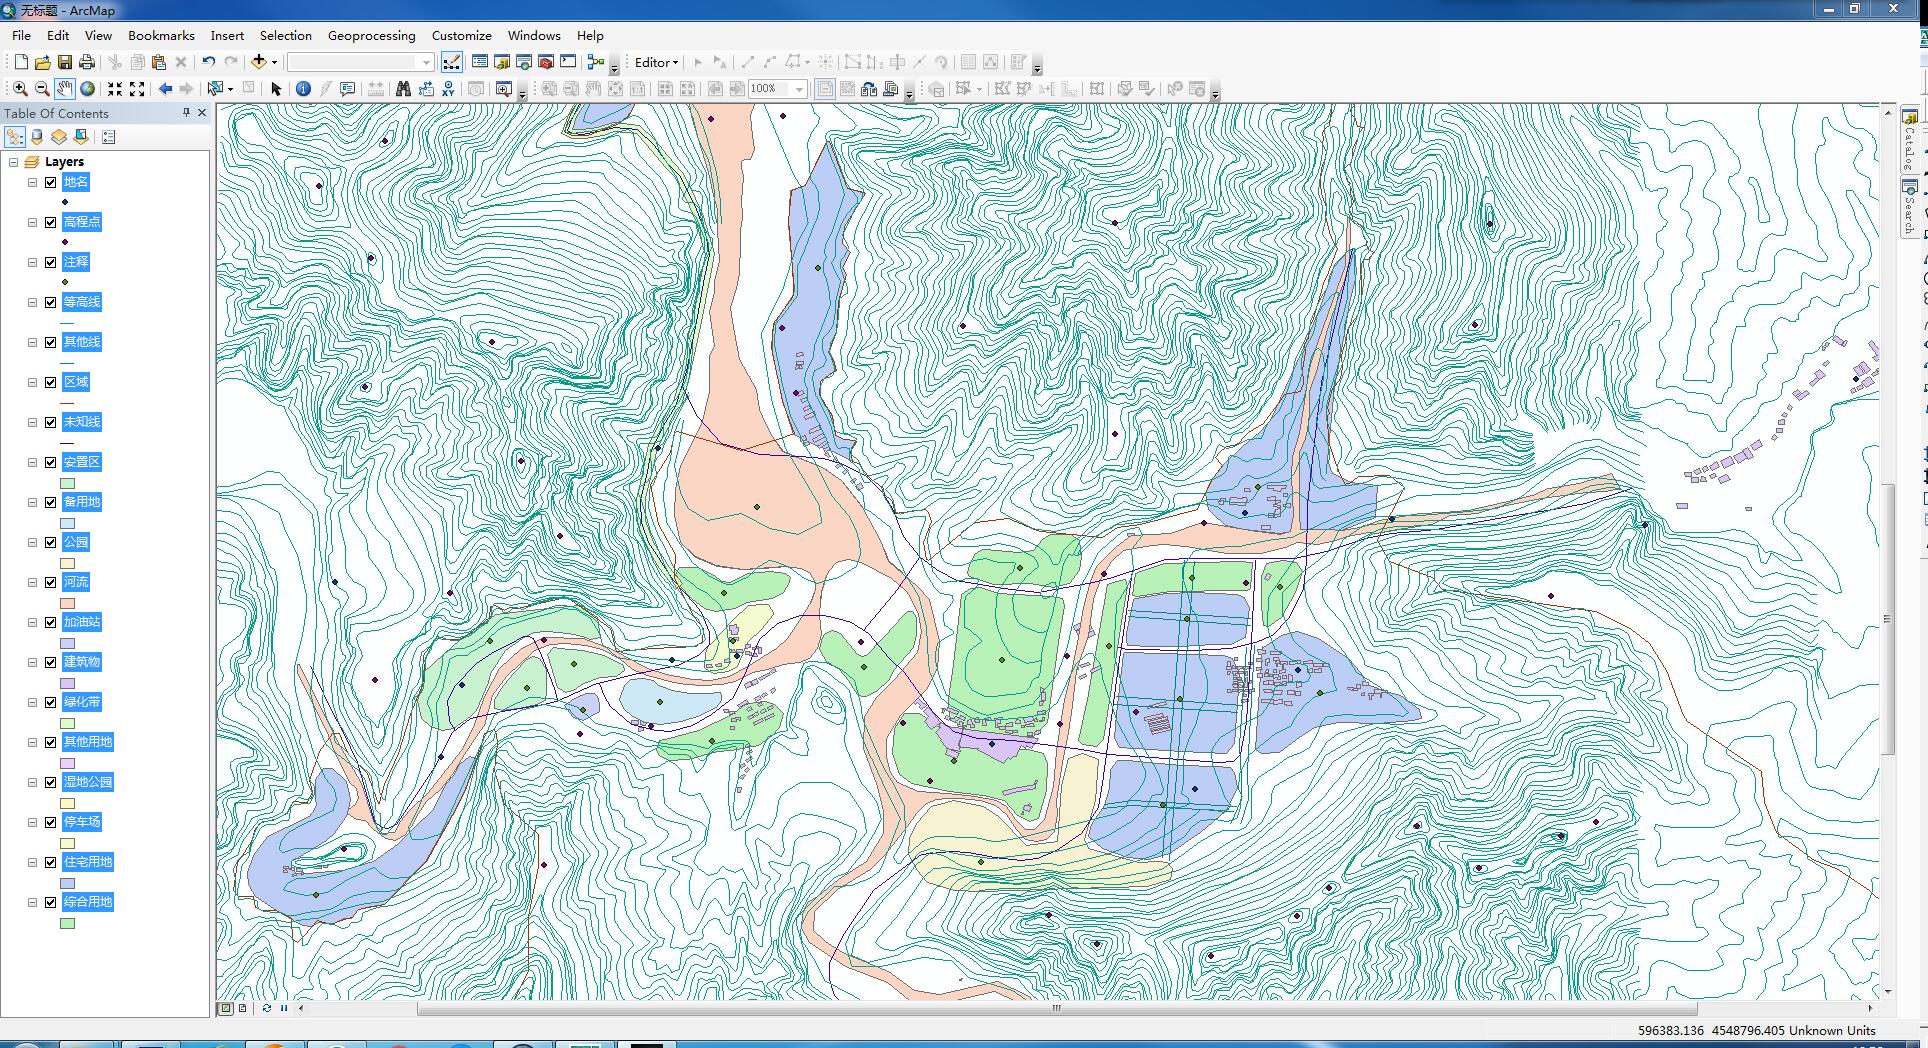Toggle the 其他线 layer checkbox

[x=50, y=342]
